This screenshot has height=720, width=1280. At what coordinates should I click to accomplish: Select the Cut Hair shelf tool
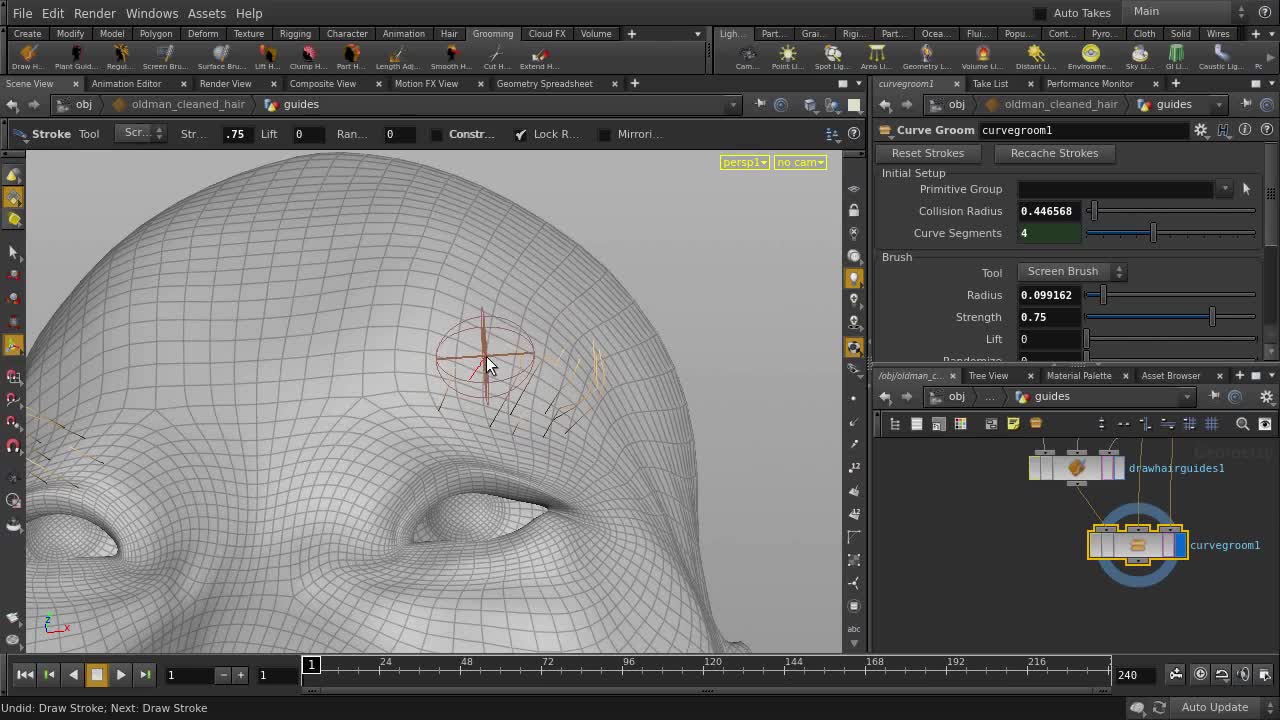point(497,57)
